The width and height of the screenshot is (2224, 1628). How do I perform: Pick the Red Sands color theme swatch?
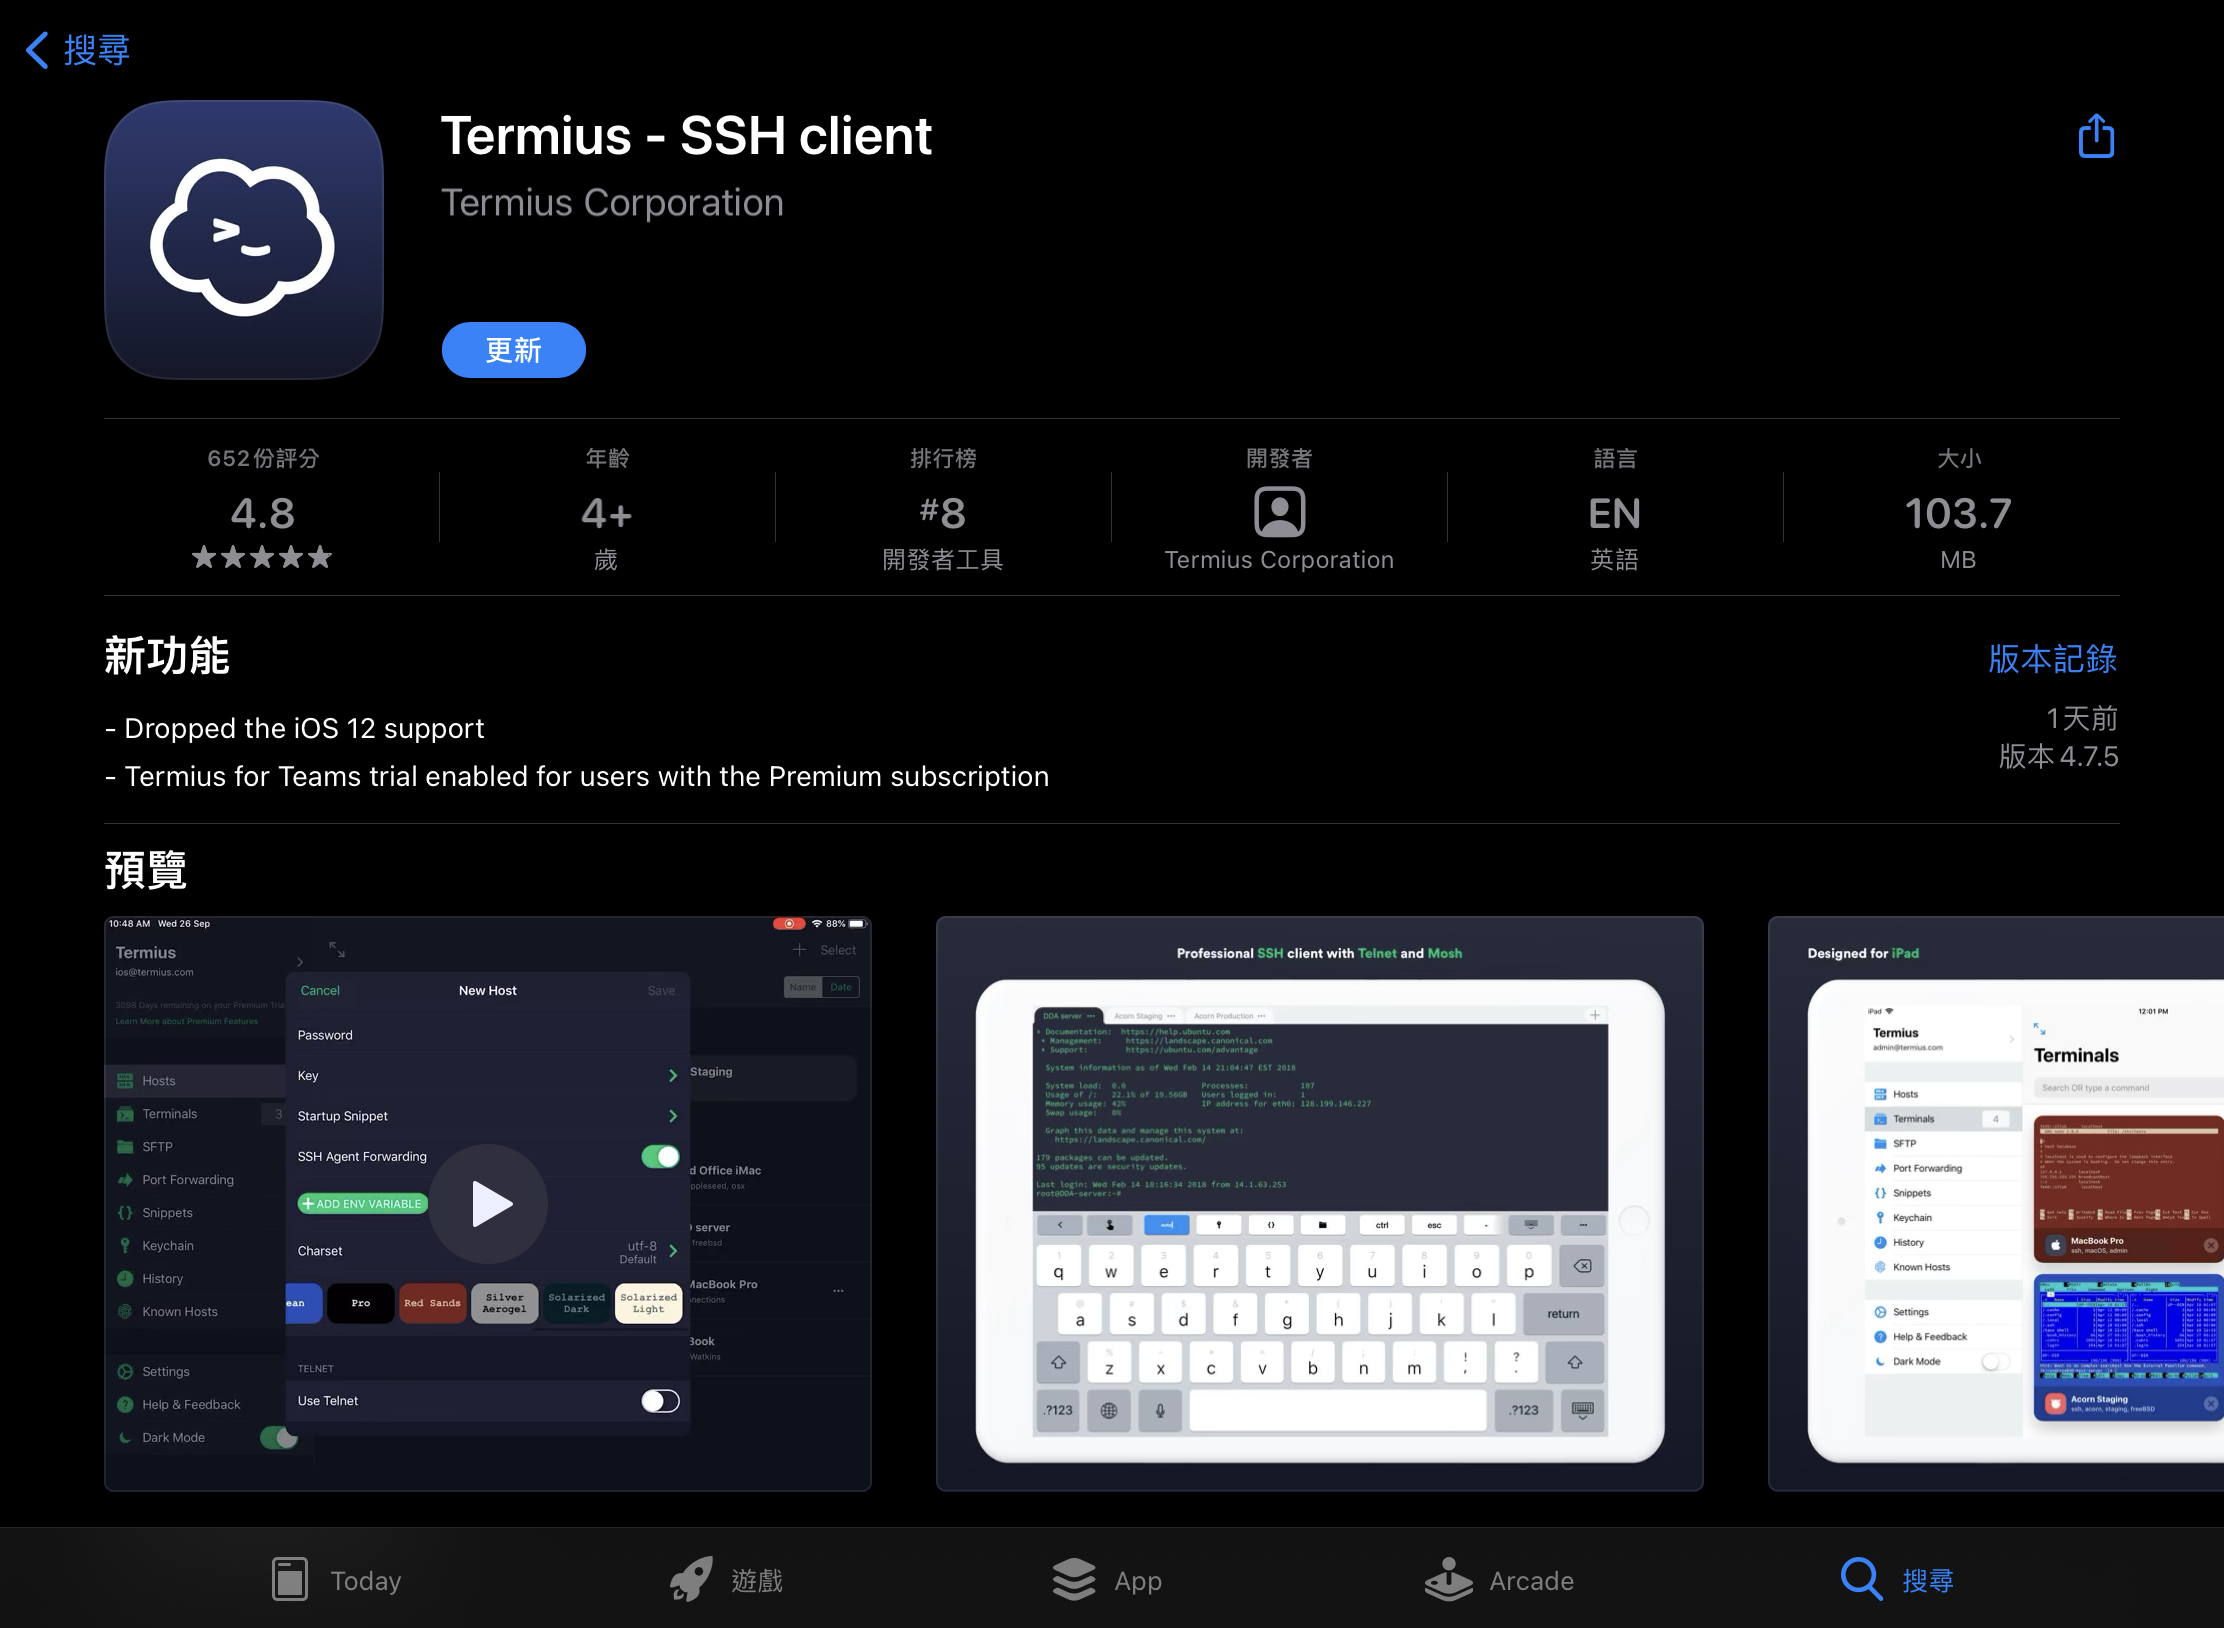pyautogui.click(x=432, y=1303)
